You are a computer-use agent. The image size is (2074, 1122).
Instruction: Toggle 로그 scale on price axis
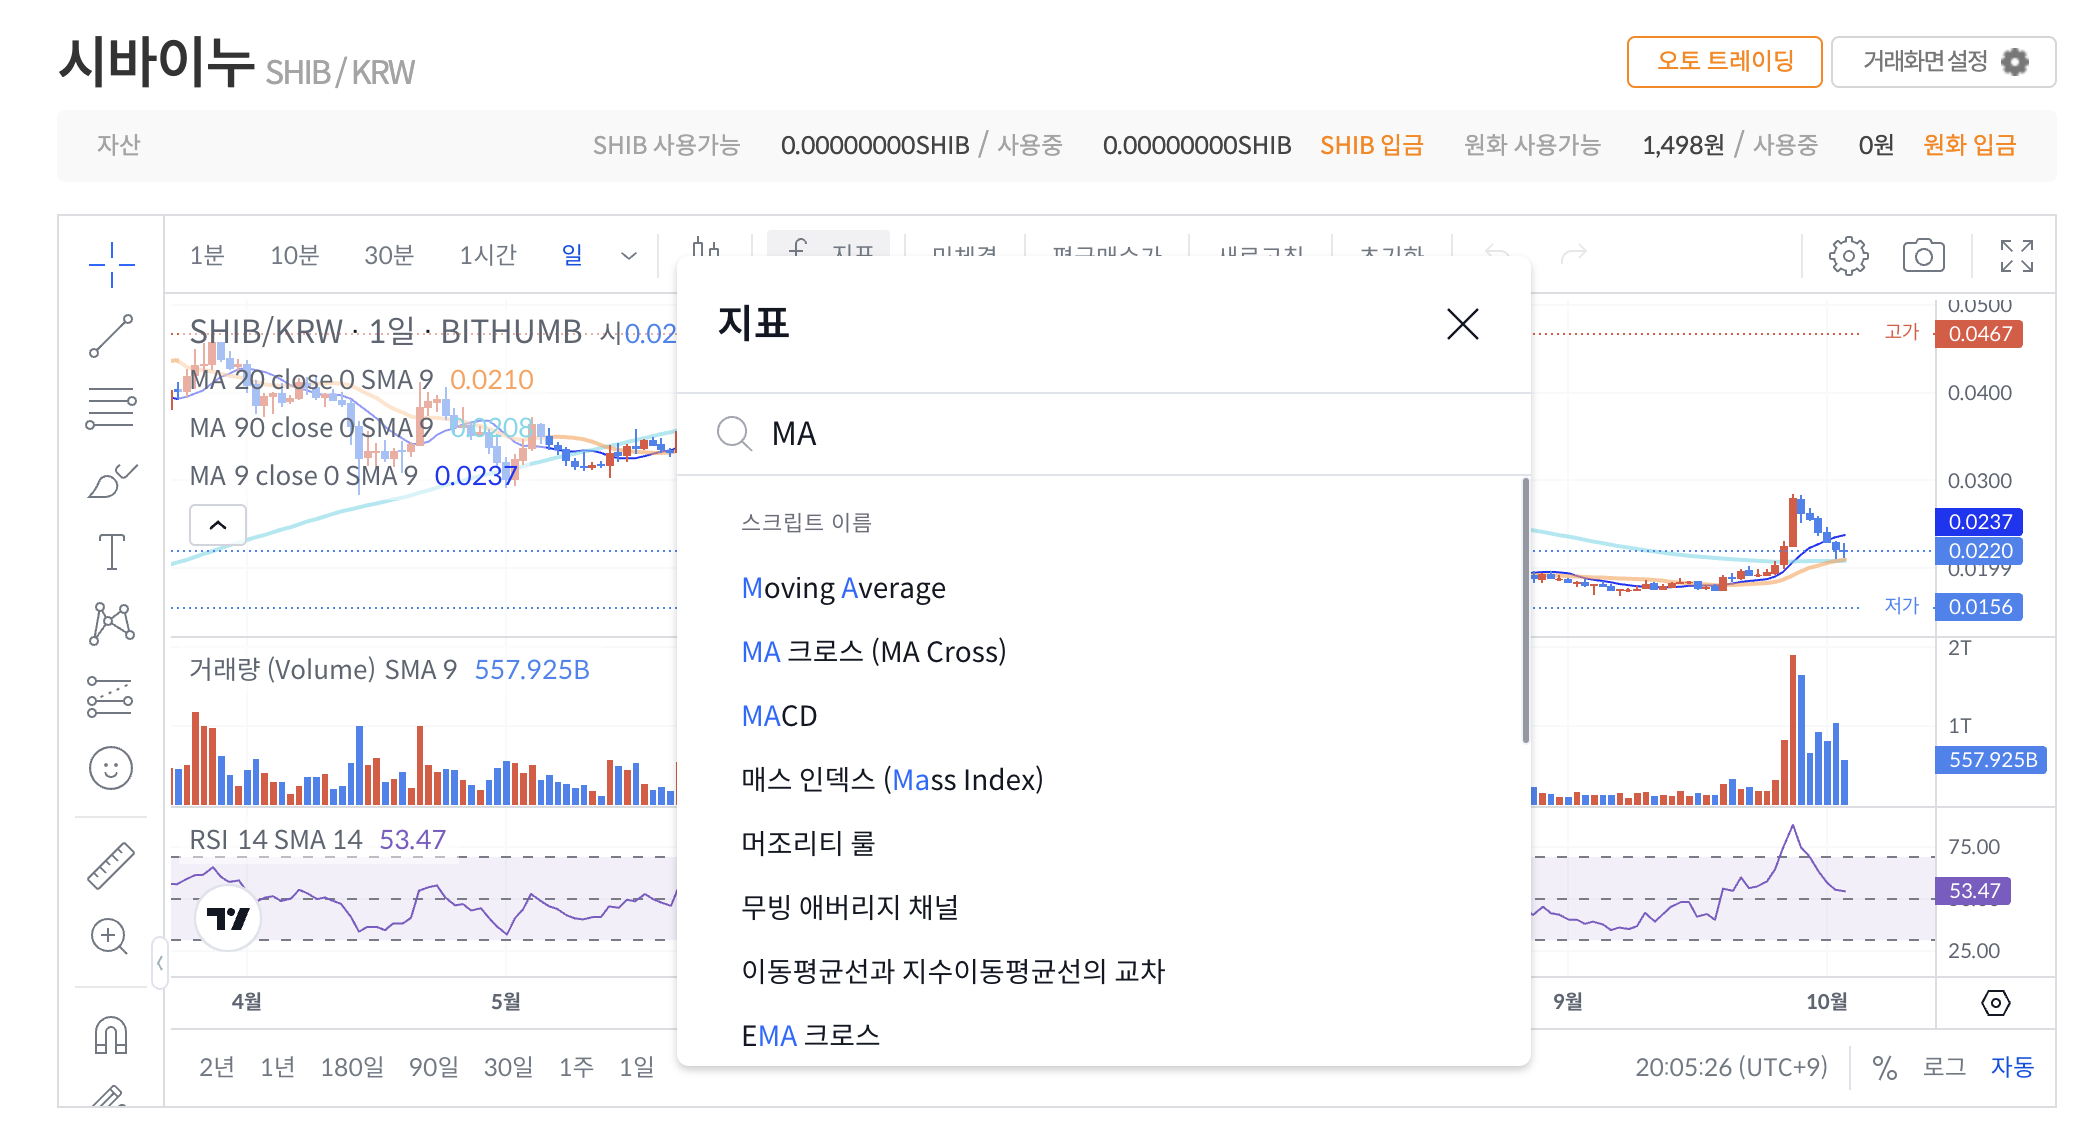coord(1944,1068)
